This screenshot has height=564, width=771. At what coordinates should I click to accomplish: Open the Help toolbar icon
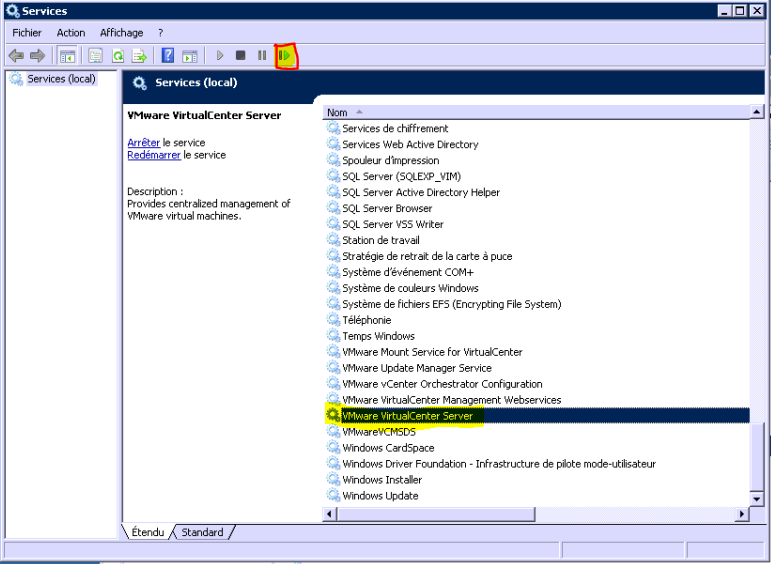point(168,56)
